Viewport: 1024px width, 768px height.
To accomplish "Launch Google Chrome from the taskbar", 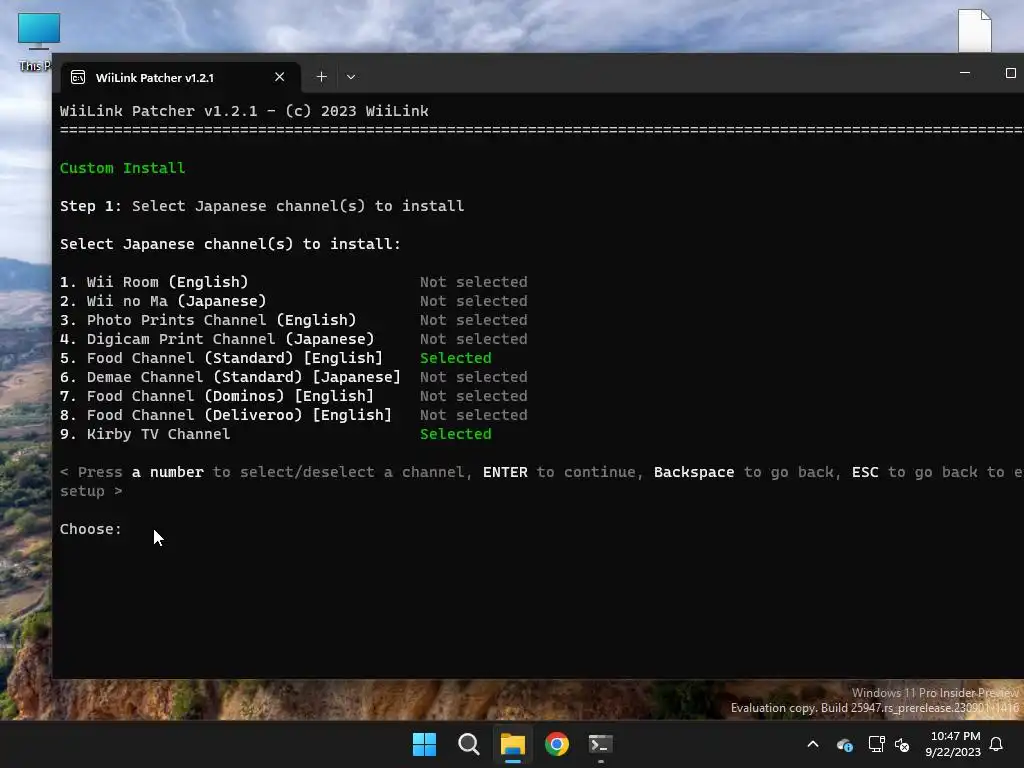I will click(x=556, y=744).
